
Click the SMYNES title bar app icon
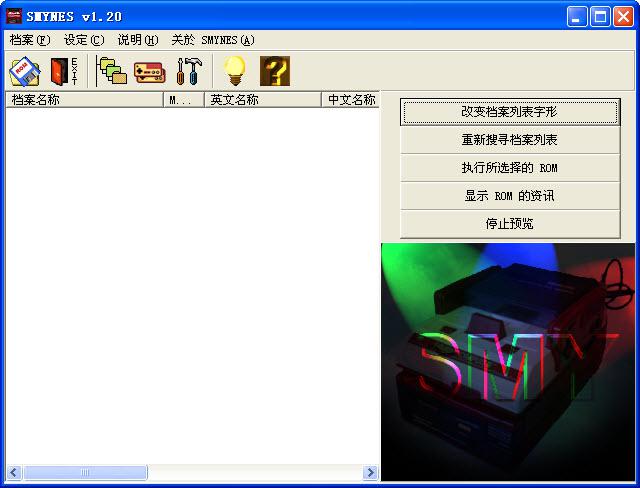(x=14, y=16)
